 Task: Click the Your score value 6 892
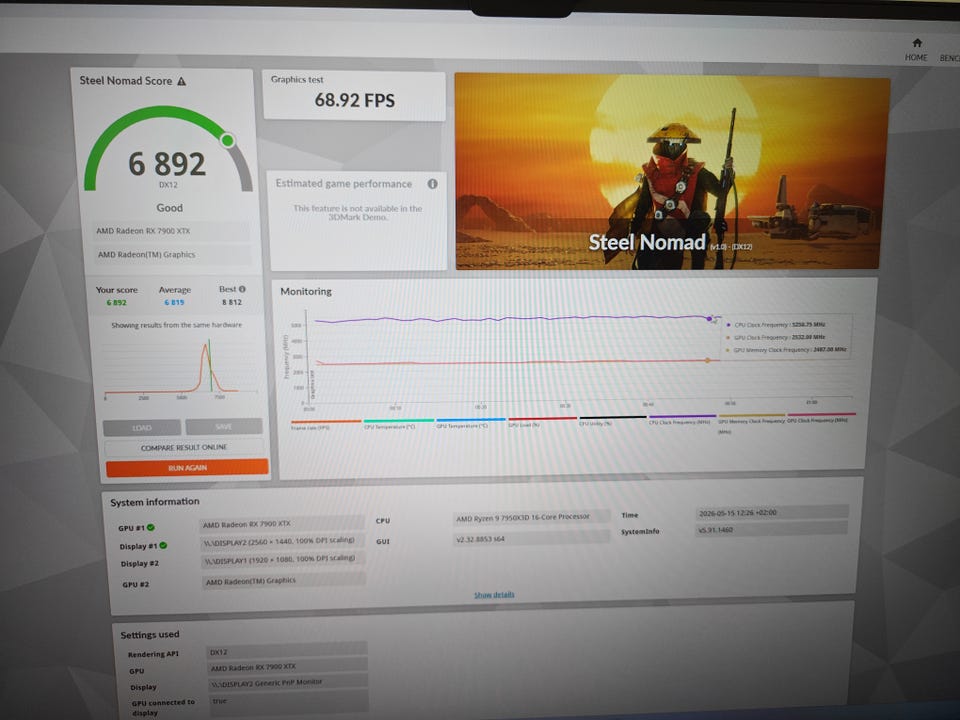tap(116, 302)
